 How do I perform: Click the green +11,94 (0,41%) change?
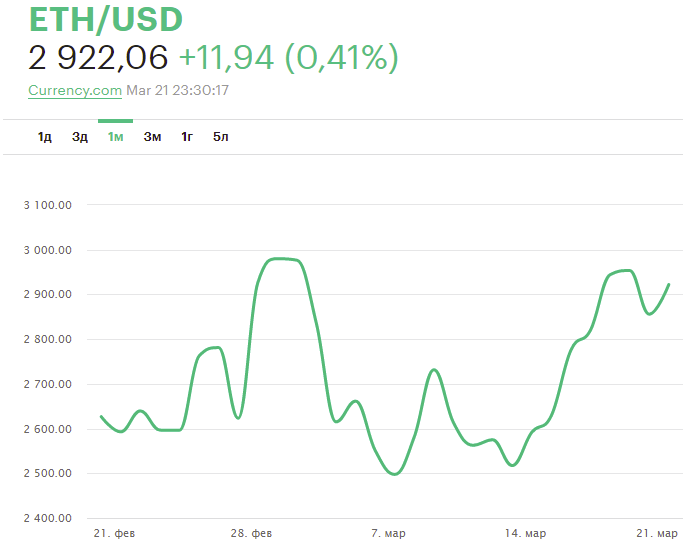pos(288,58)
